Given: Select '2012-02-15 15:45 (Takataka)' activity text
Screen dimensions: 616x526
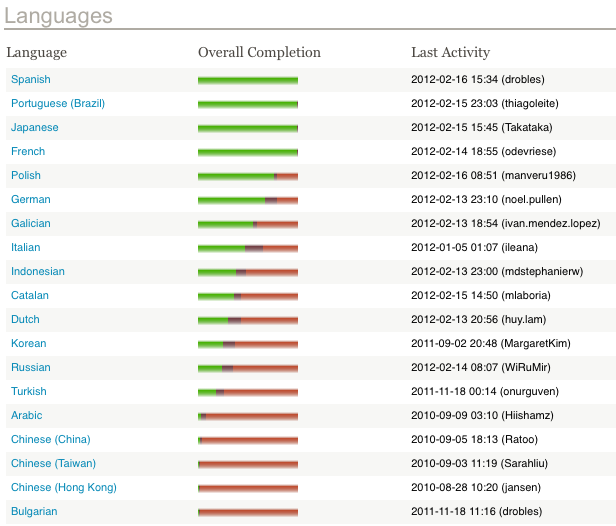Looking at the screenshot, I should tap(482, 127).
